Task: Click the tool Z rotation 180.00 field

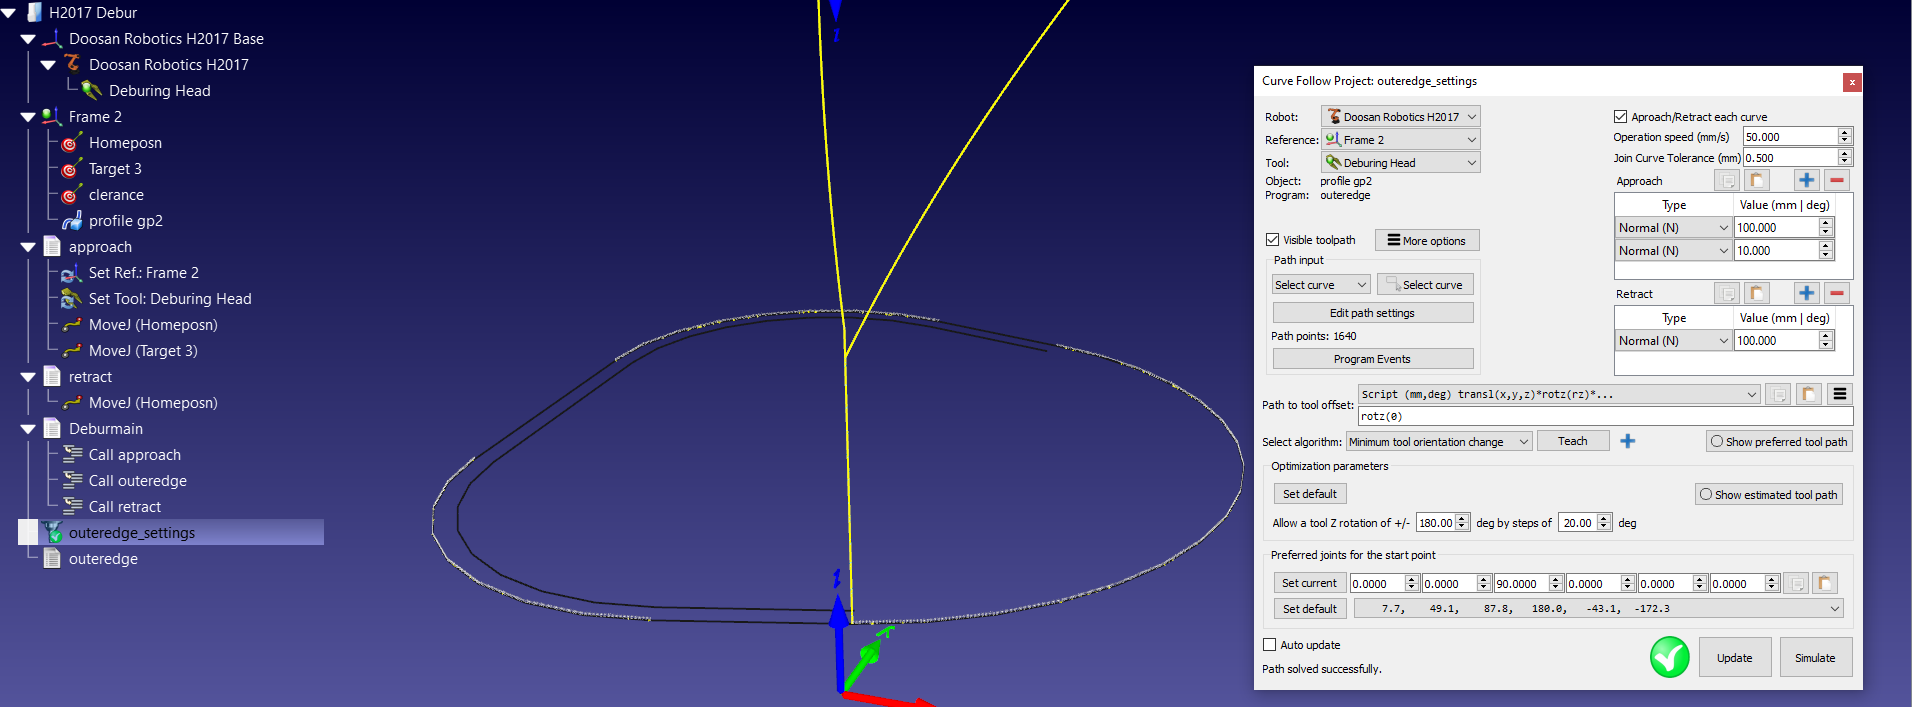Action: tap(1436, 522)
